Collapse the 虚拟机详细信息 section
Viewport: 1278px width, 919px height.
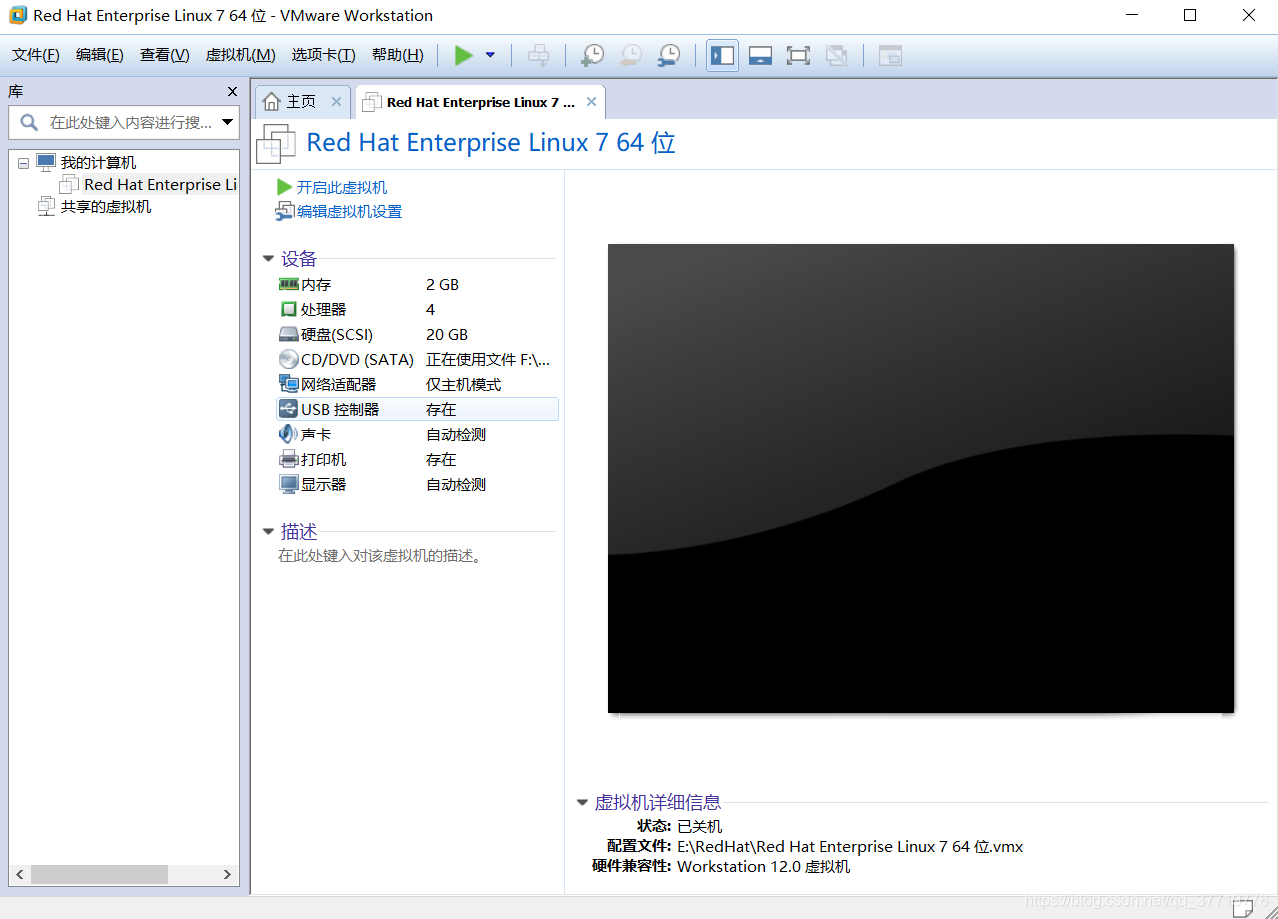pyautogui.click(x=582, y=803)
